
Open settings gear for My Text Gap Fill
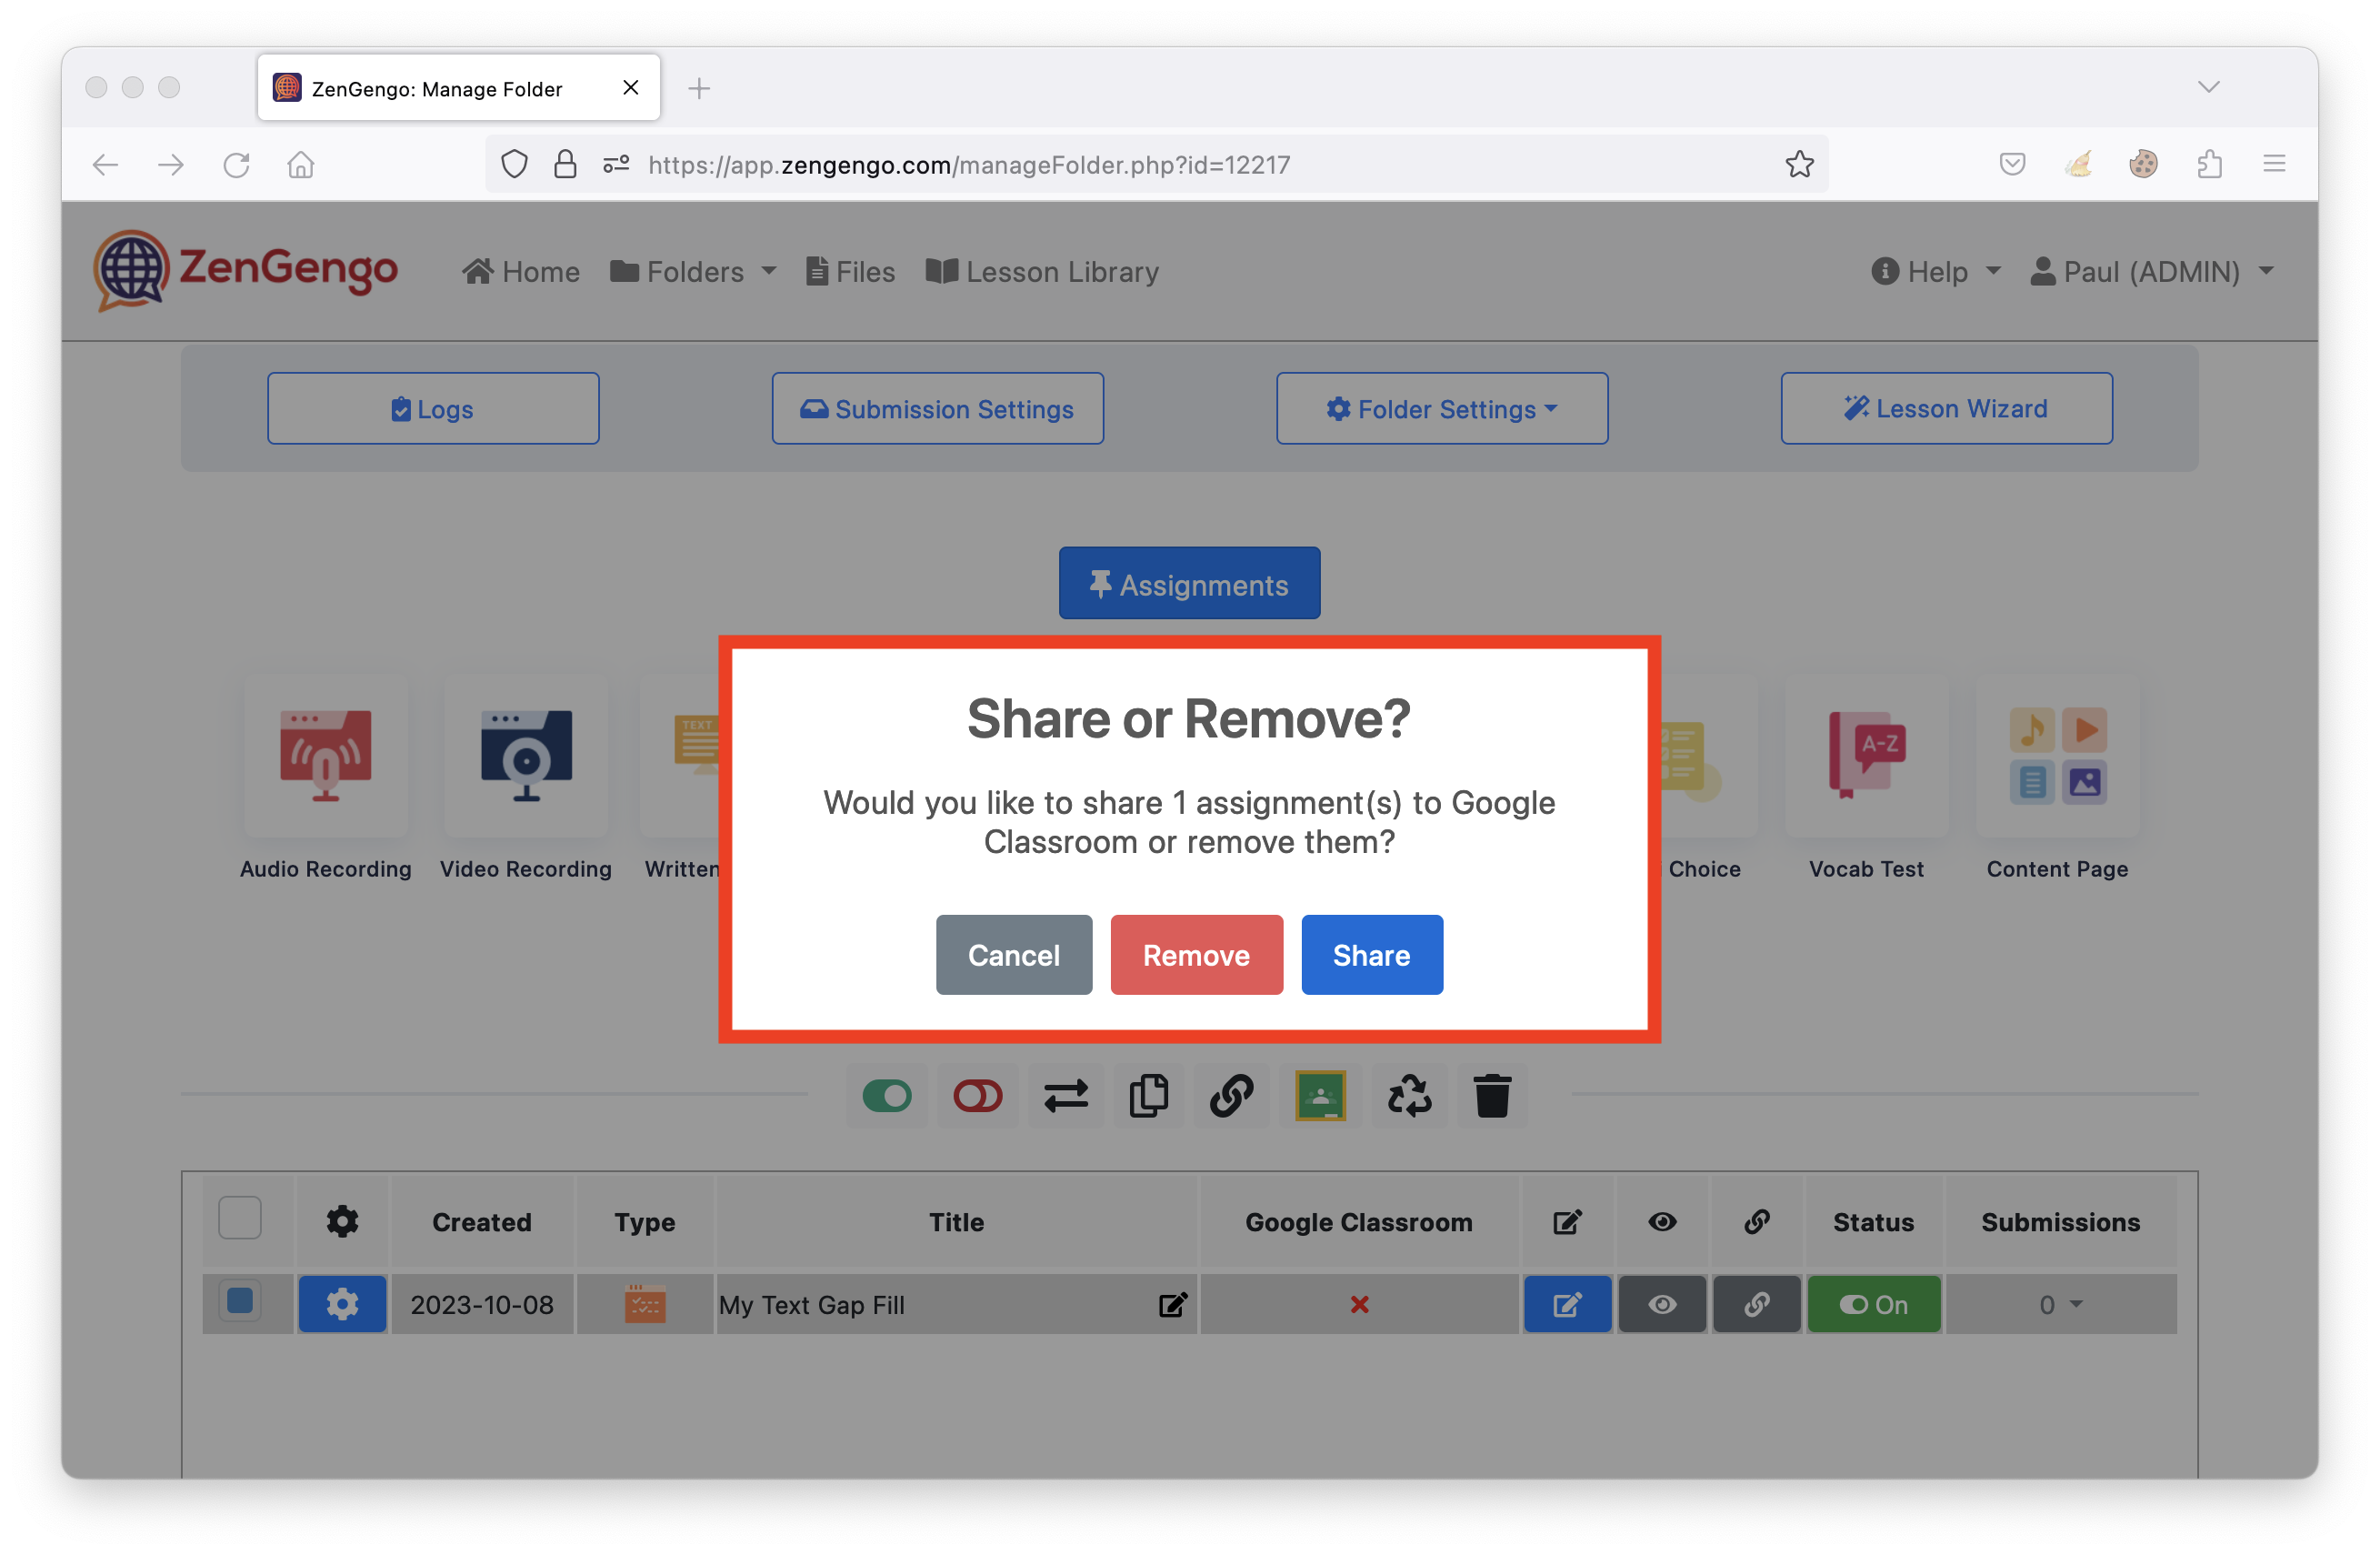click(342, 1304)
